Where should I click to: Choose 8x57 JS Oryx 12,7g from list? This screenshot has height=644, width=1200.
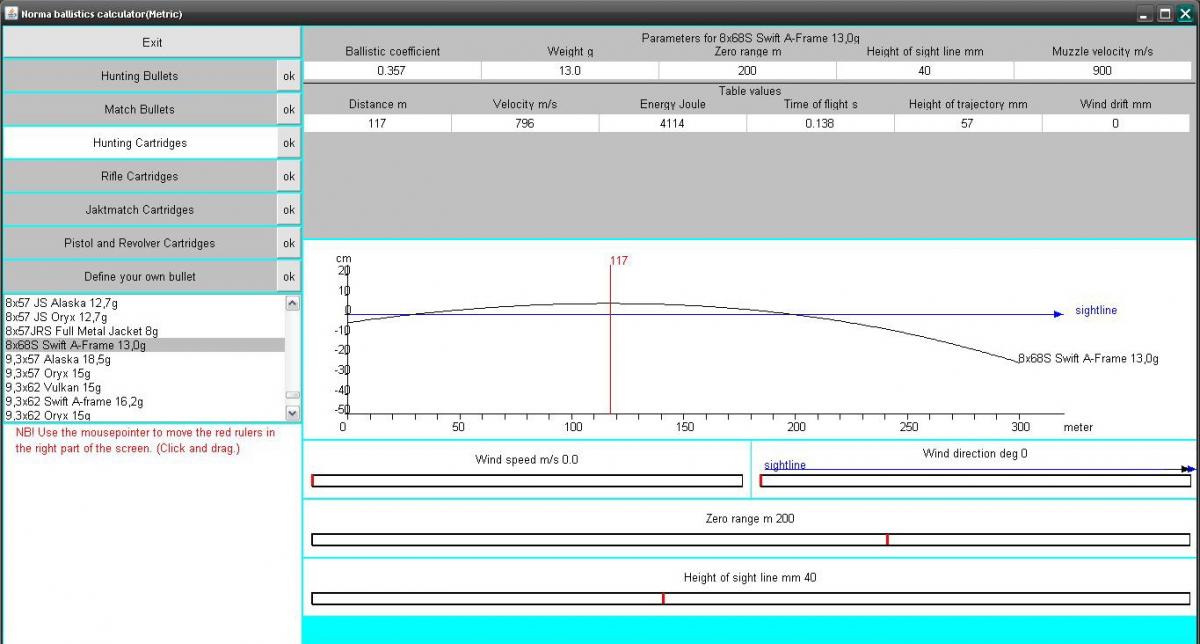(x=56, y=317)
